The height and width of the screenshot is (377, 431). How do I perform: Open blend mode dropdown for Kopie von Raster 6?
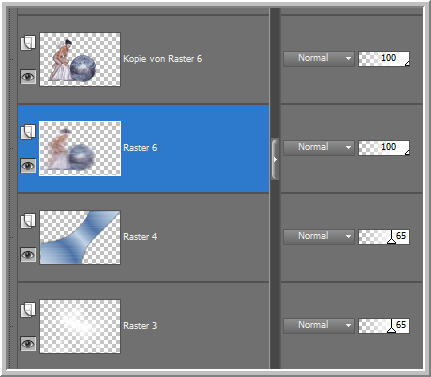click(x=319, y=58)
